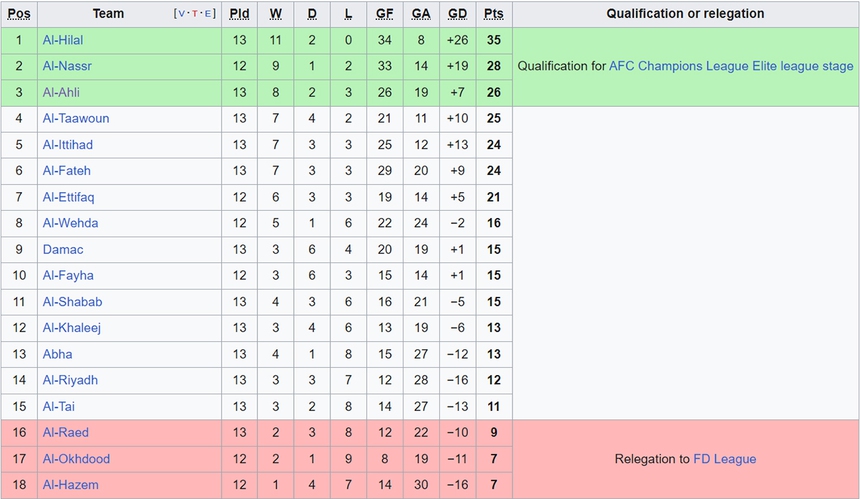The image size is (860, 499).
Task: Follow the Al-Taawoun link
Action: 76,118
